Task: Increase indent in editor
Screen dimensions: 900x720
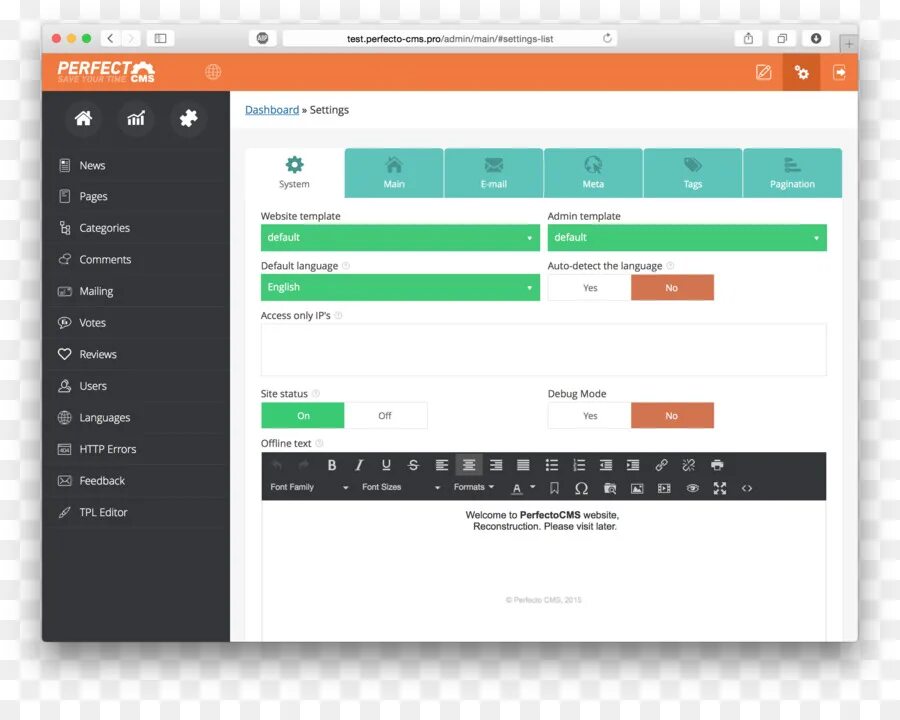Action: 633,465
